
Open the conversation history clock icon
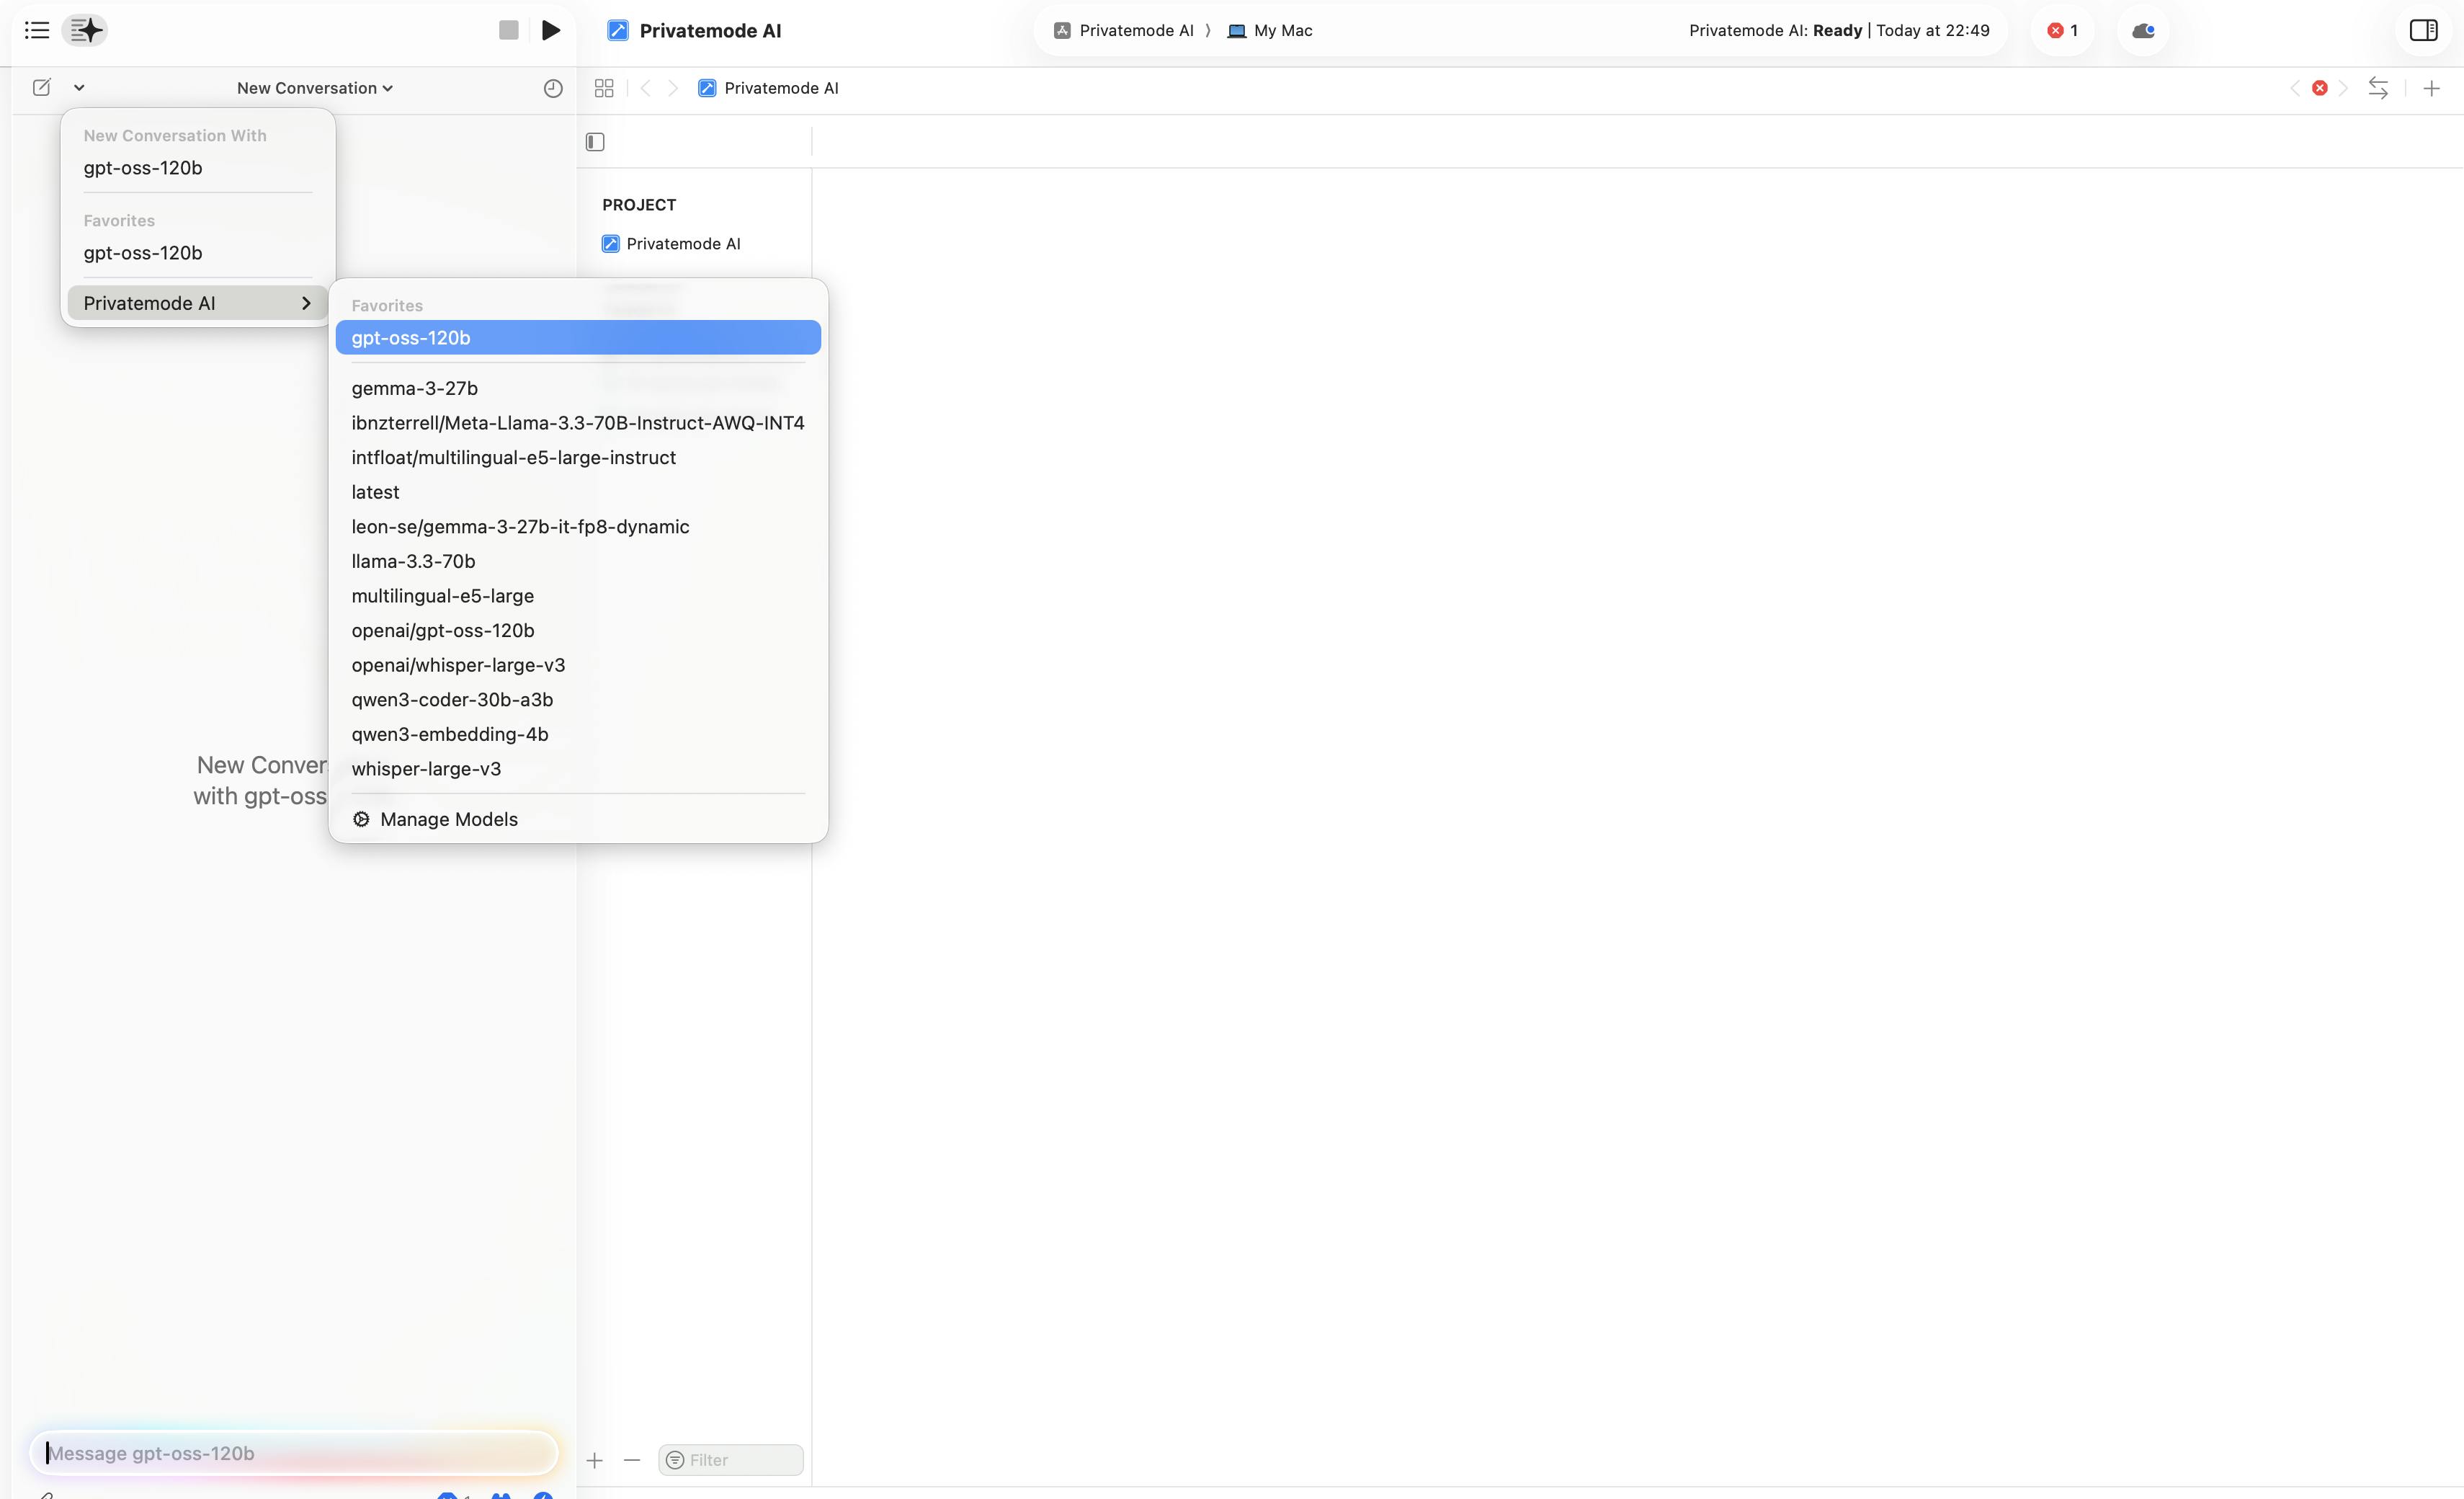[x=552, y=88]
